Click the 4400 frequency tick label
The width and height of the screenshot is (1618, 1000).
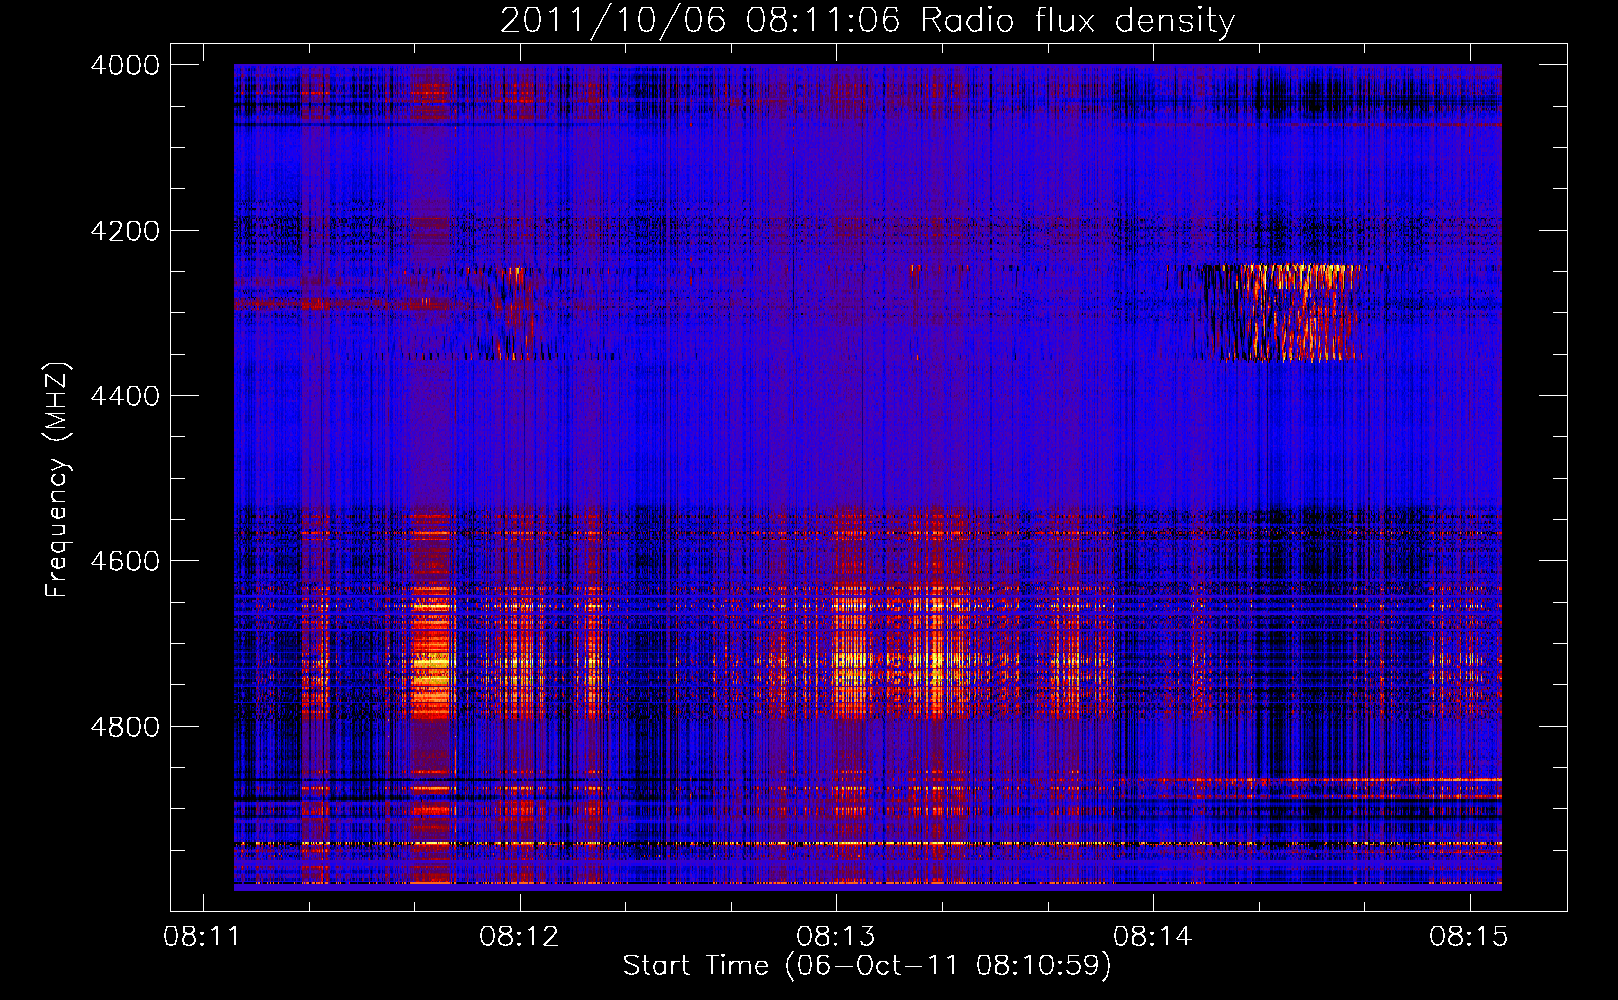(125, 396)
